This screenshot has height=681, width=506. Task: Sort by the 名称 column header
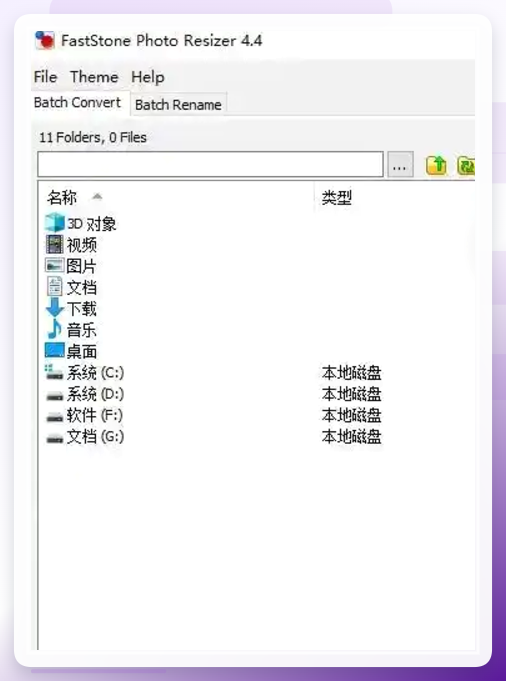point(62,198)
